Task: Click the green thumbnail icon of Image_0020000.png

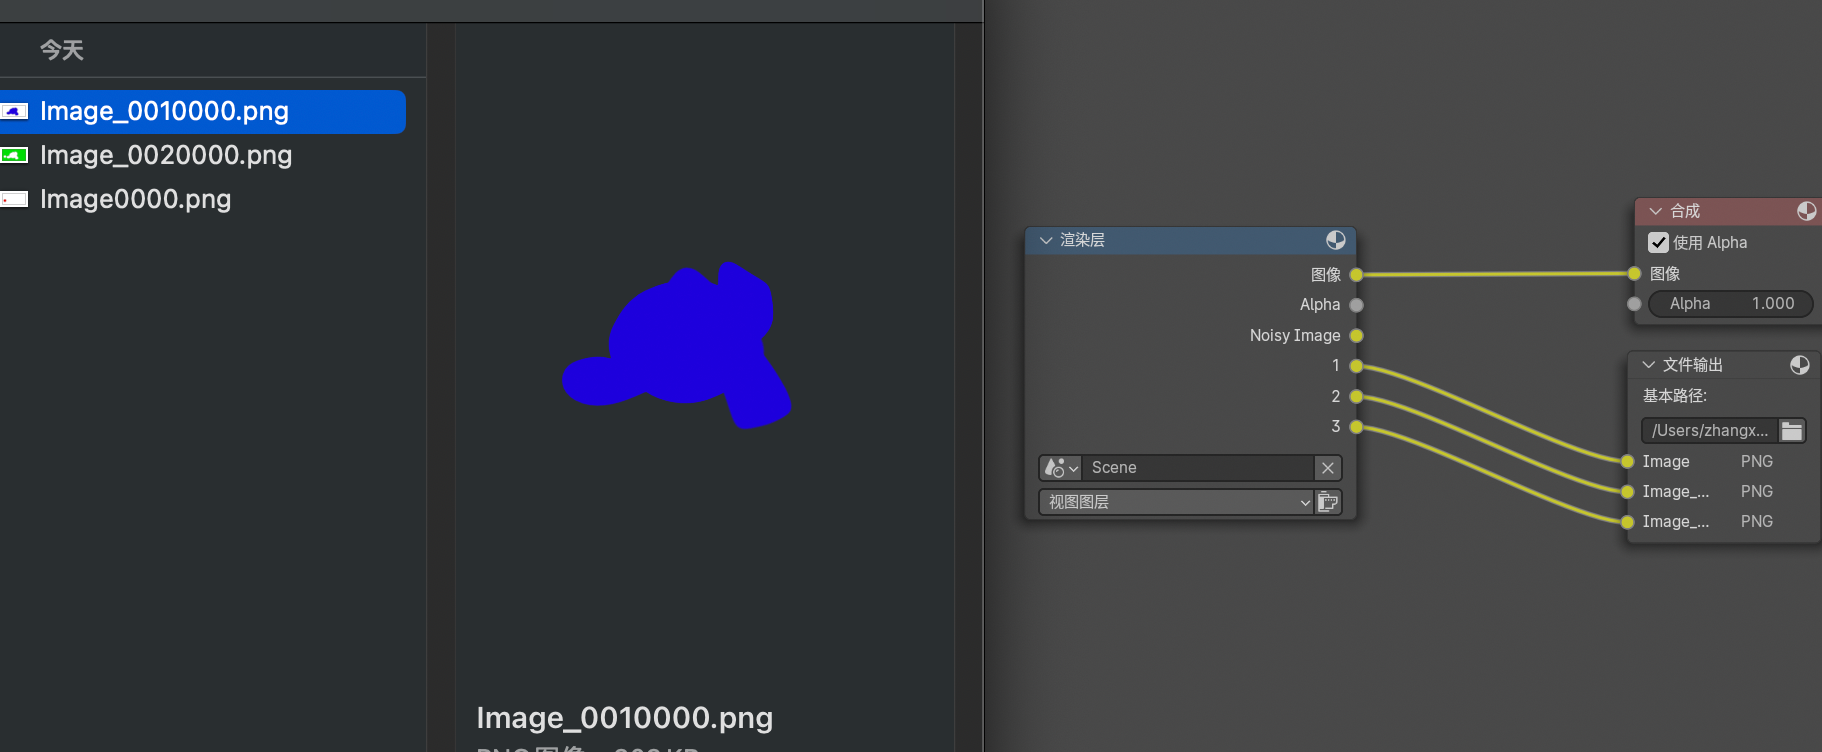Action: [x=14, y=155]
